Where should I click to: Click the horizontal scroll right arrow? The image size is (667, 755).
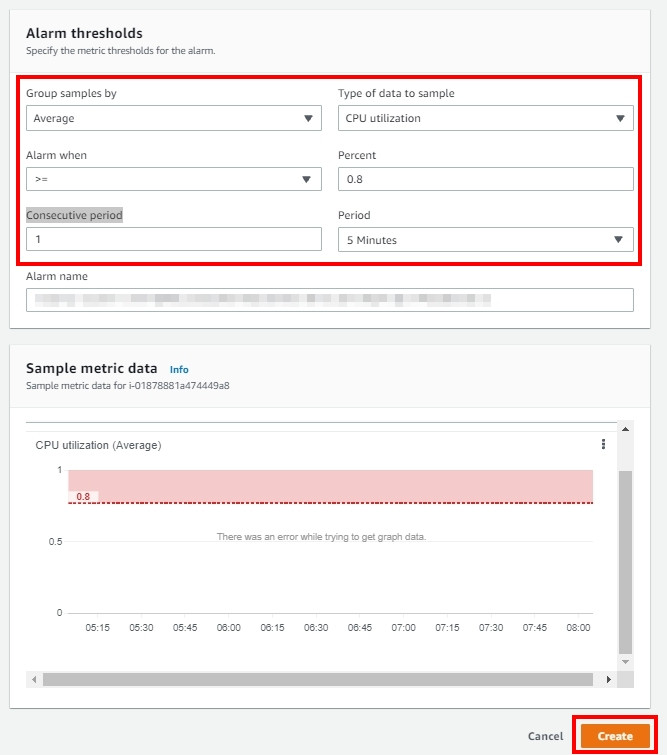click(609, 679)
